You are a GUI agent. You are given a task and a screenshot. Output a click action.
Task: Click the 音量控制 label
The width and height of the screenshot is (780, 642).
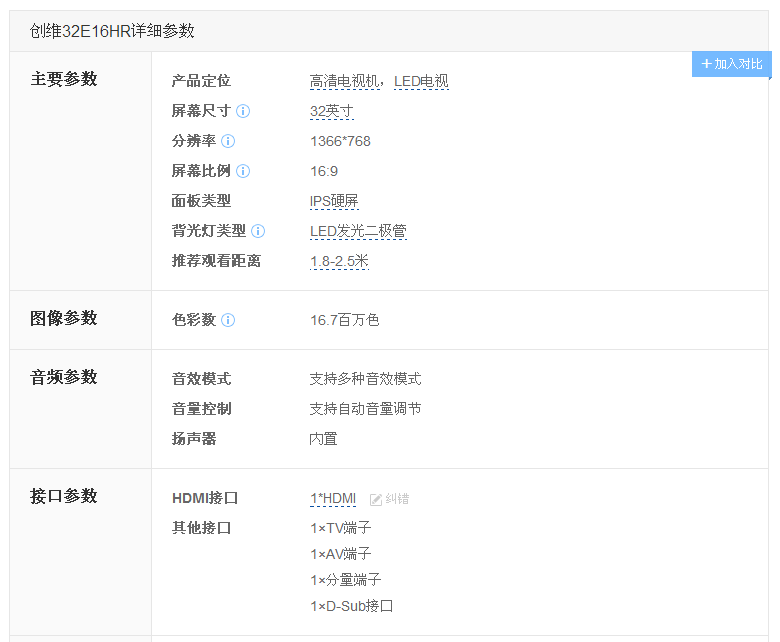(x=201, y=409)
